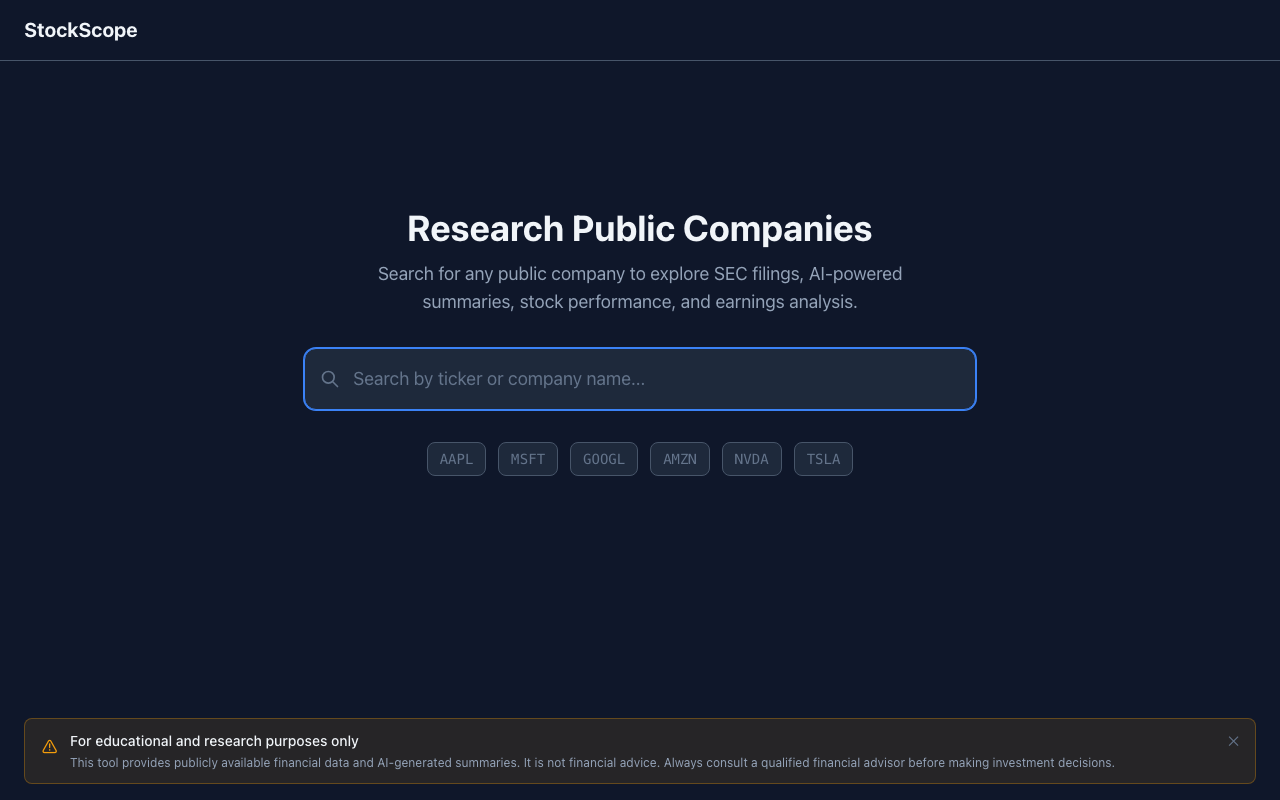Click the top navigation bar

click(x=640, y=30)
